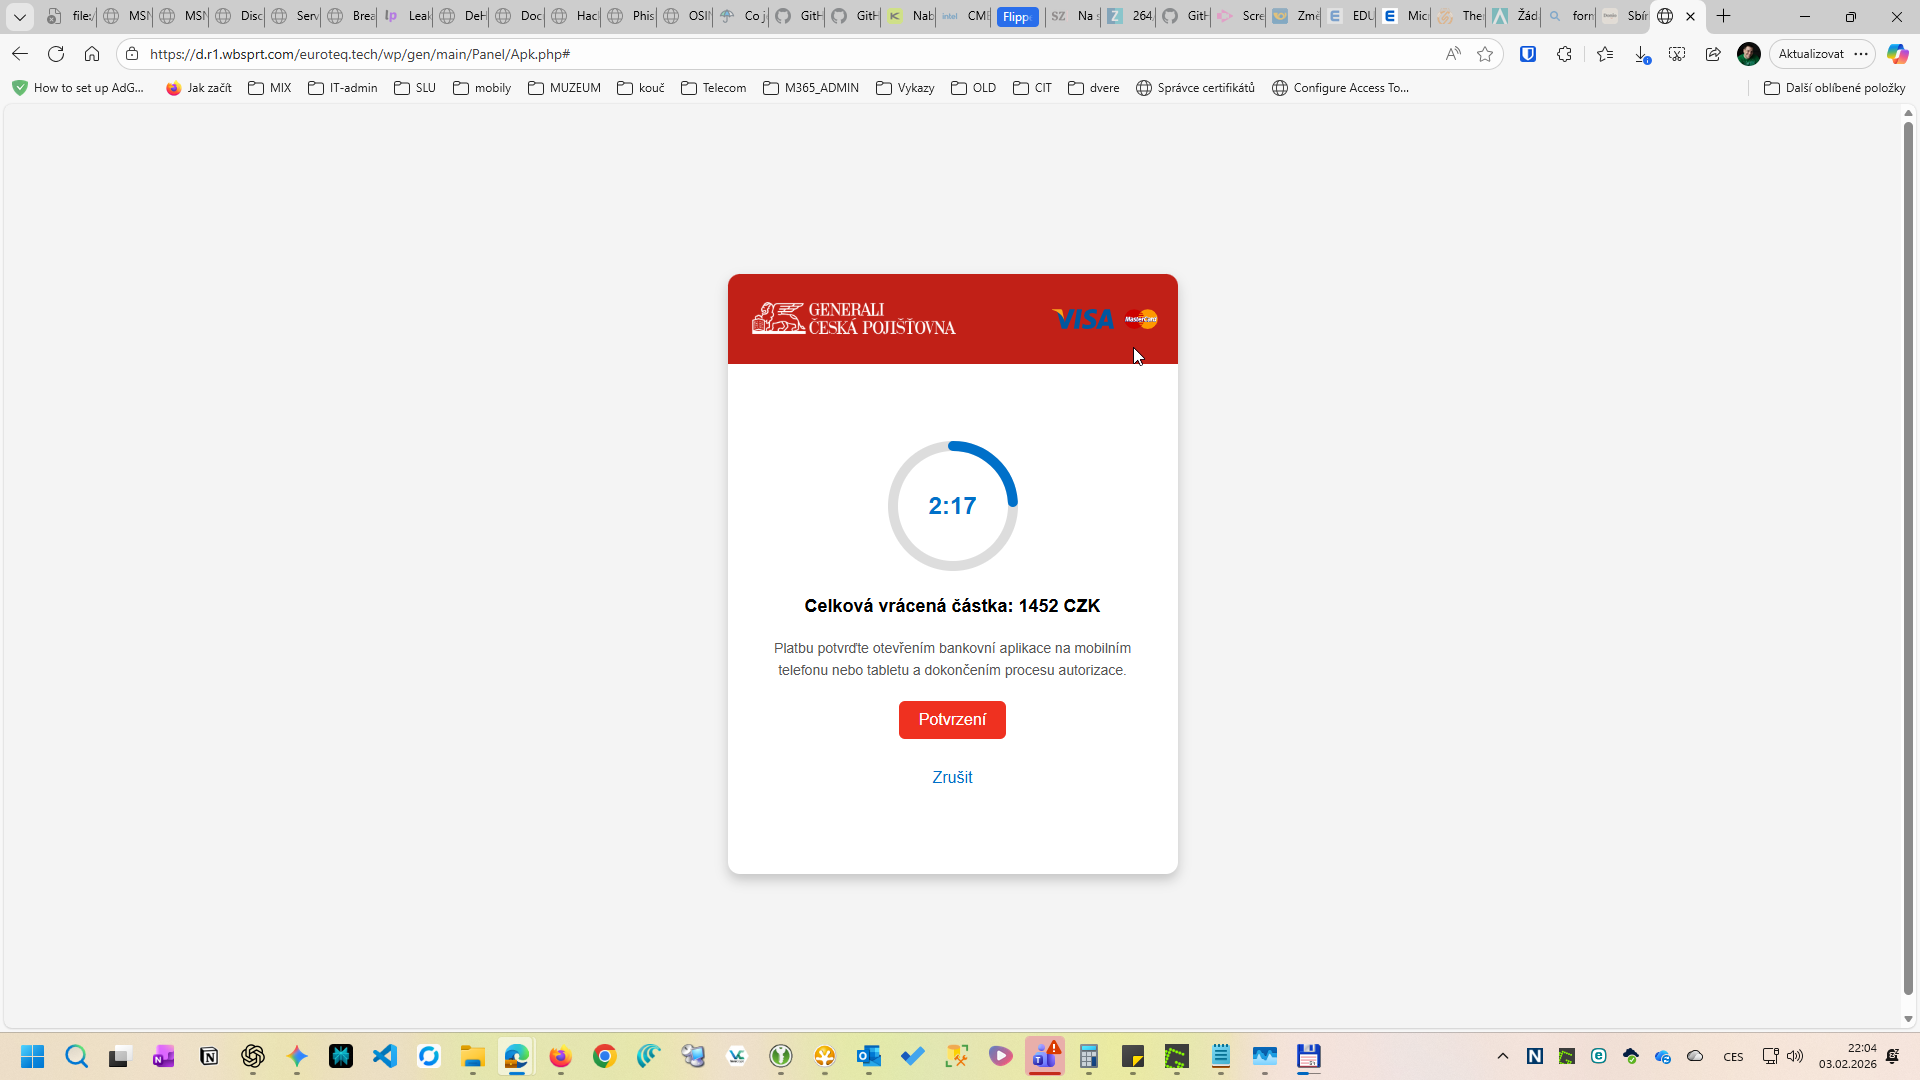Reload the page with the refresh icon

click(56, 54)
